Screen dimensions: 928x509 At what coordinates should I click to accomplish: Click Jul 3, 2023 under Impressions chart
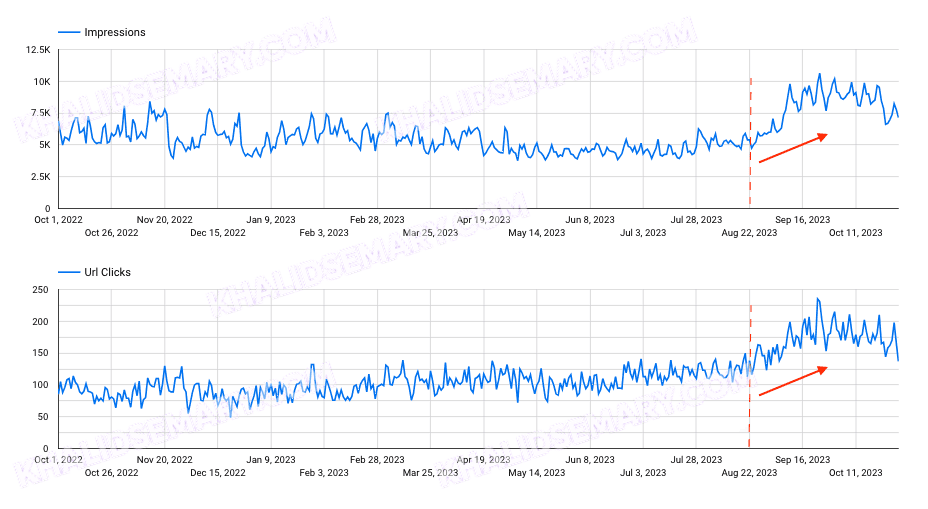tap(643, 233)
